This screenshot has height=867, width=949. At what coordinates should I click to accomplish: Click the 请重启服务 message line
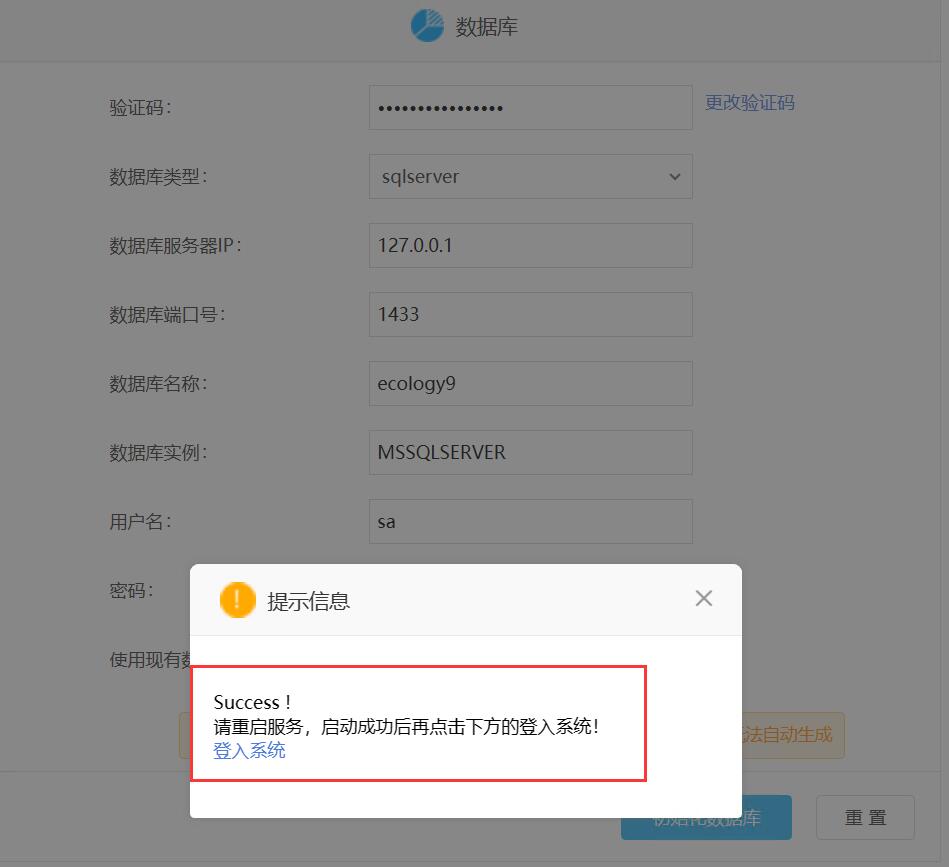click(406, 726)
